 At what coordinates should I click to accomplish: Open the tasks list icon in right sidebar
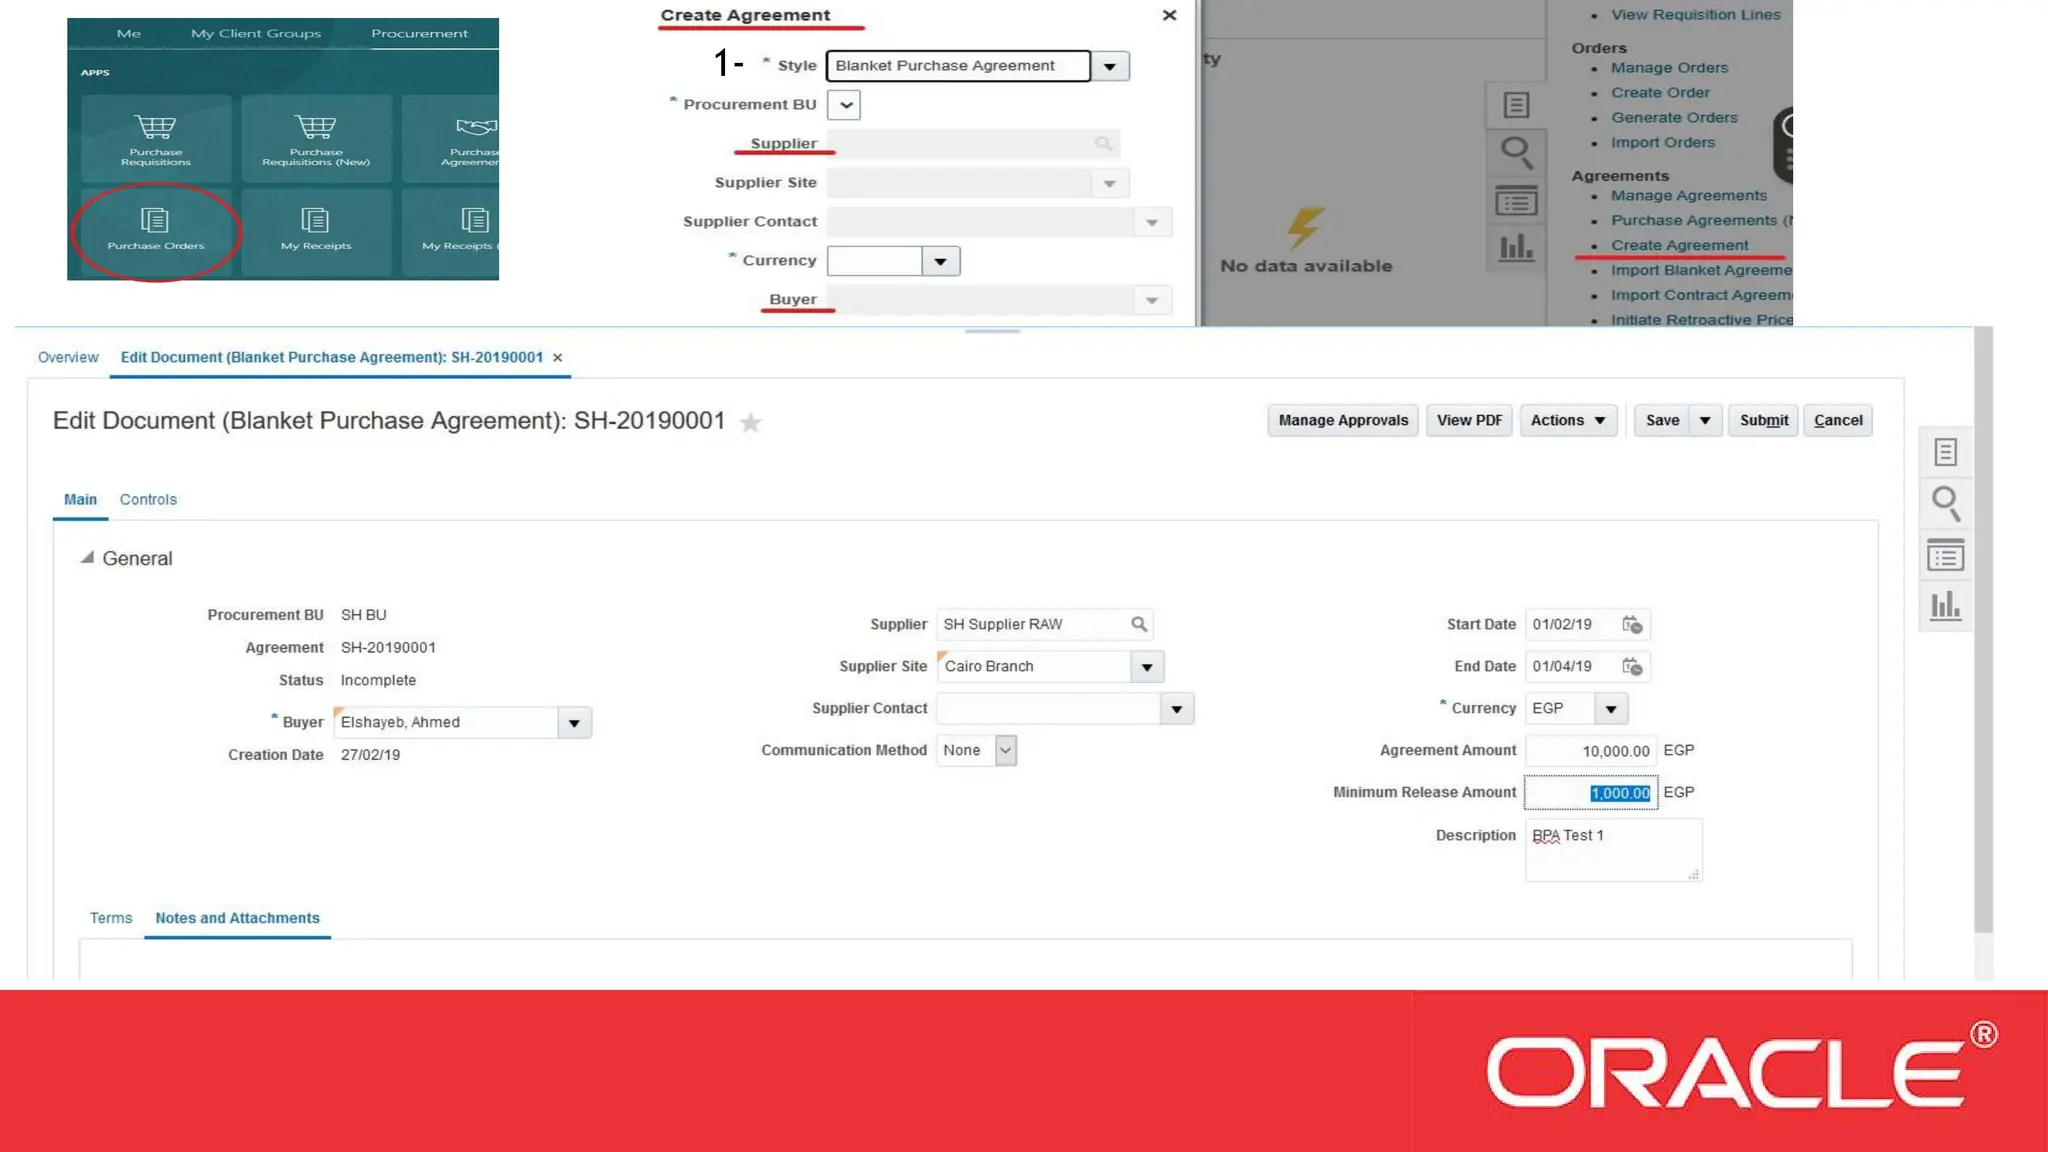pyautogui.click(x=1945, y=555)
